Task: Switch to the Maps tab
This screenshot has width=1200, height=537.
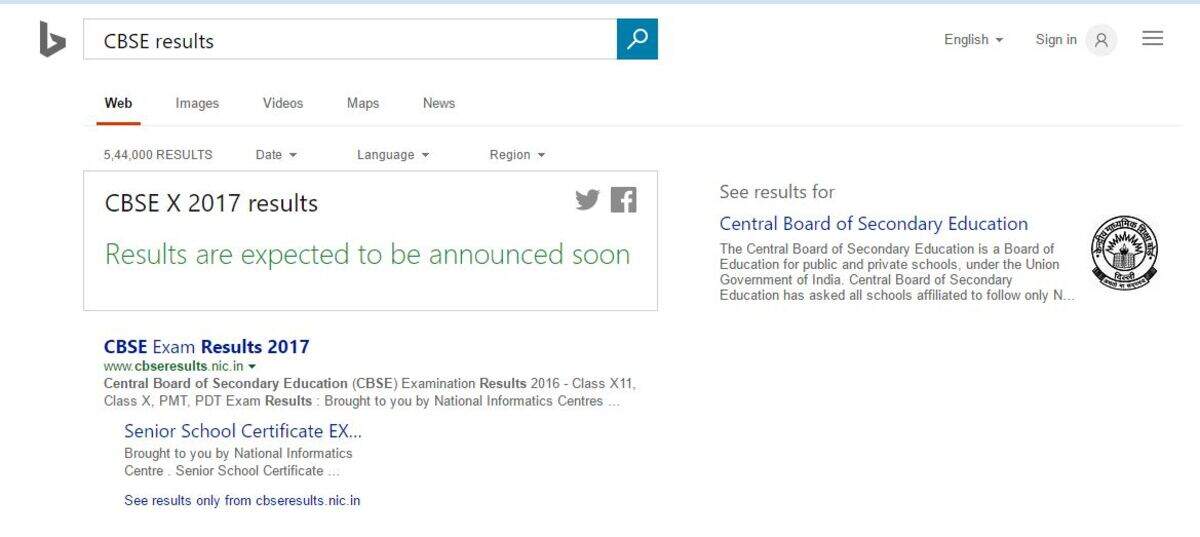Action: click(363, 103)
